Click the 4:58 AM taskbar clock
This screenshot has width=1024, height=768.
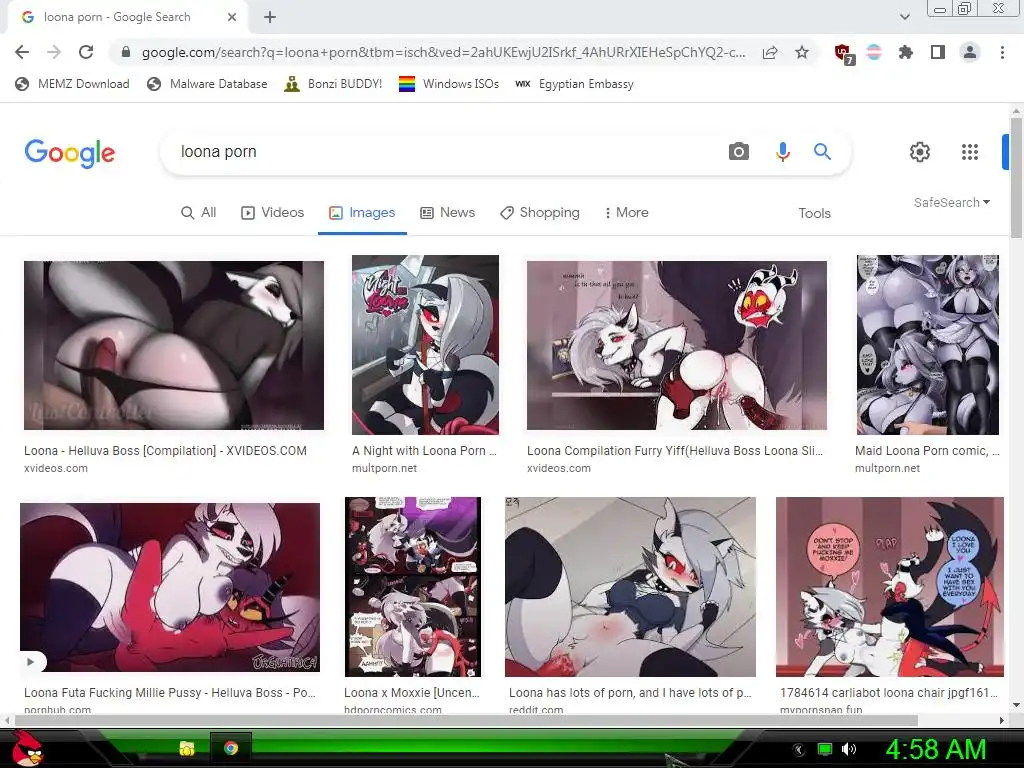click(936, 749)
